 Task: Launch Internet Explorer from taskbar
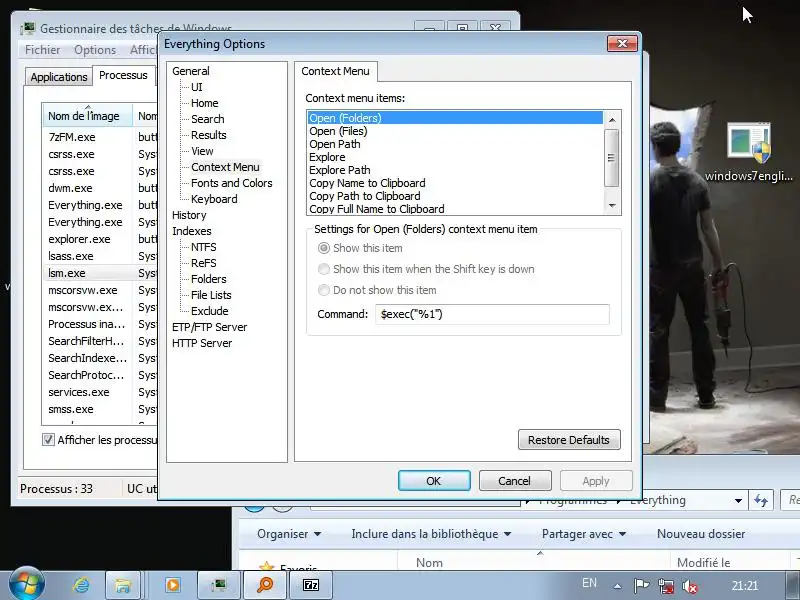(x=81, y=585)
